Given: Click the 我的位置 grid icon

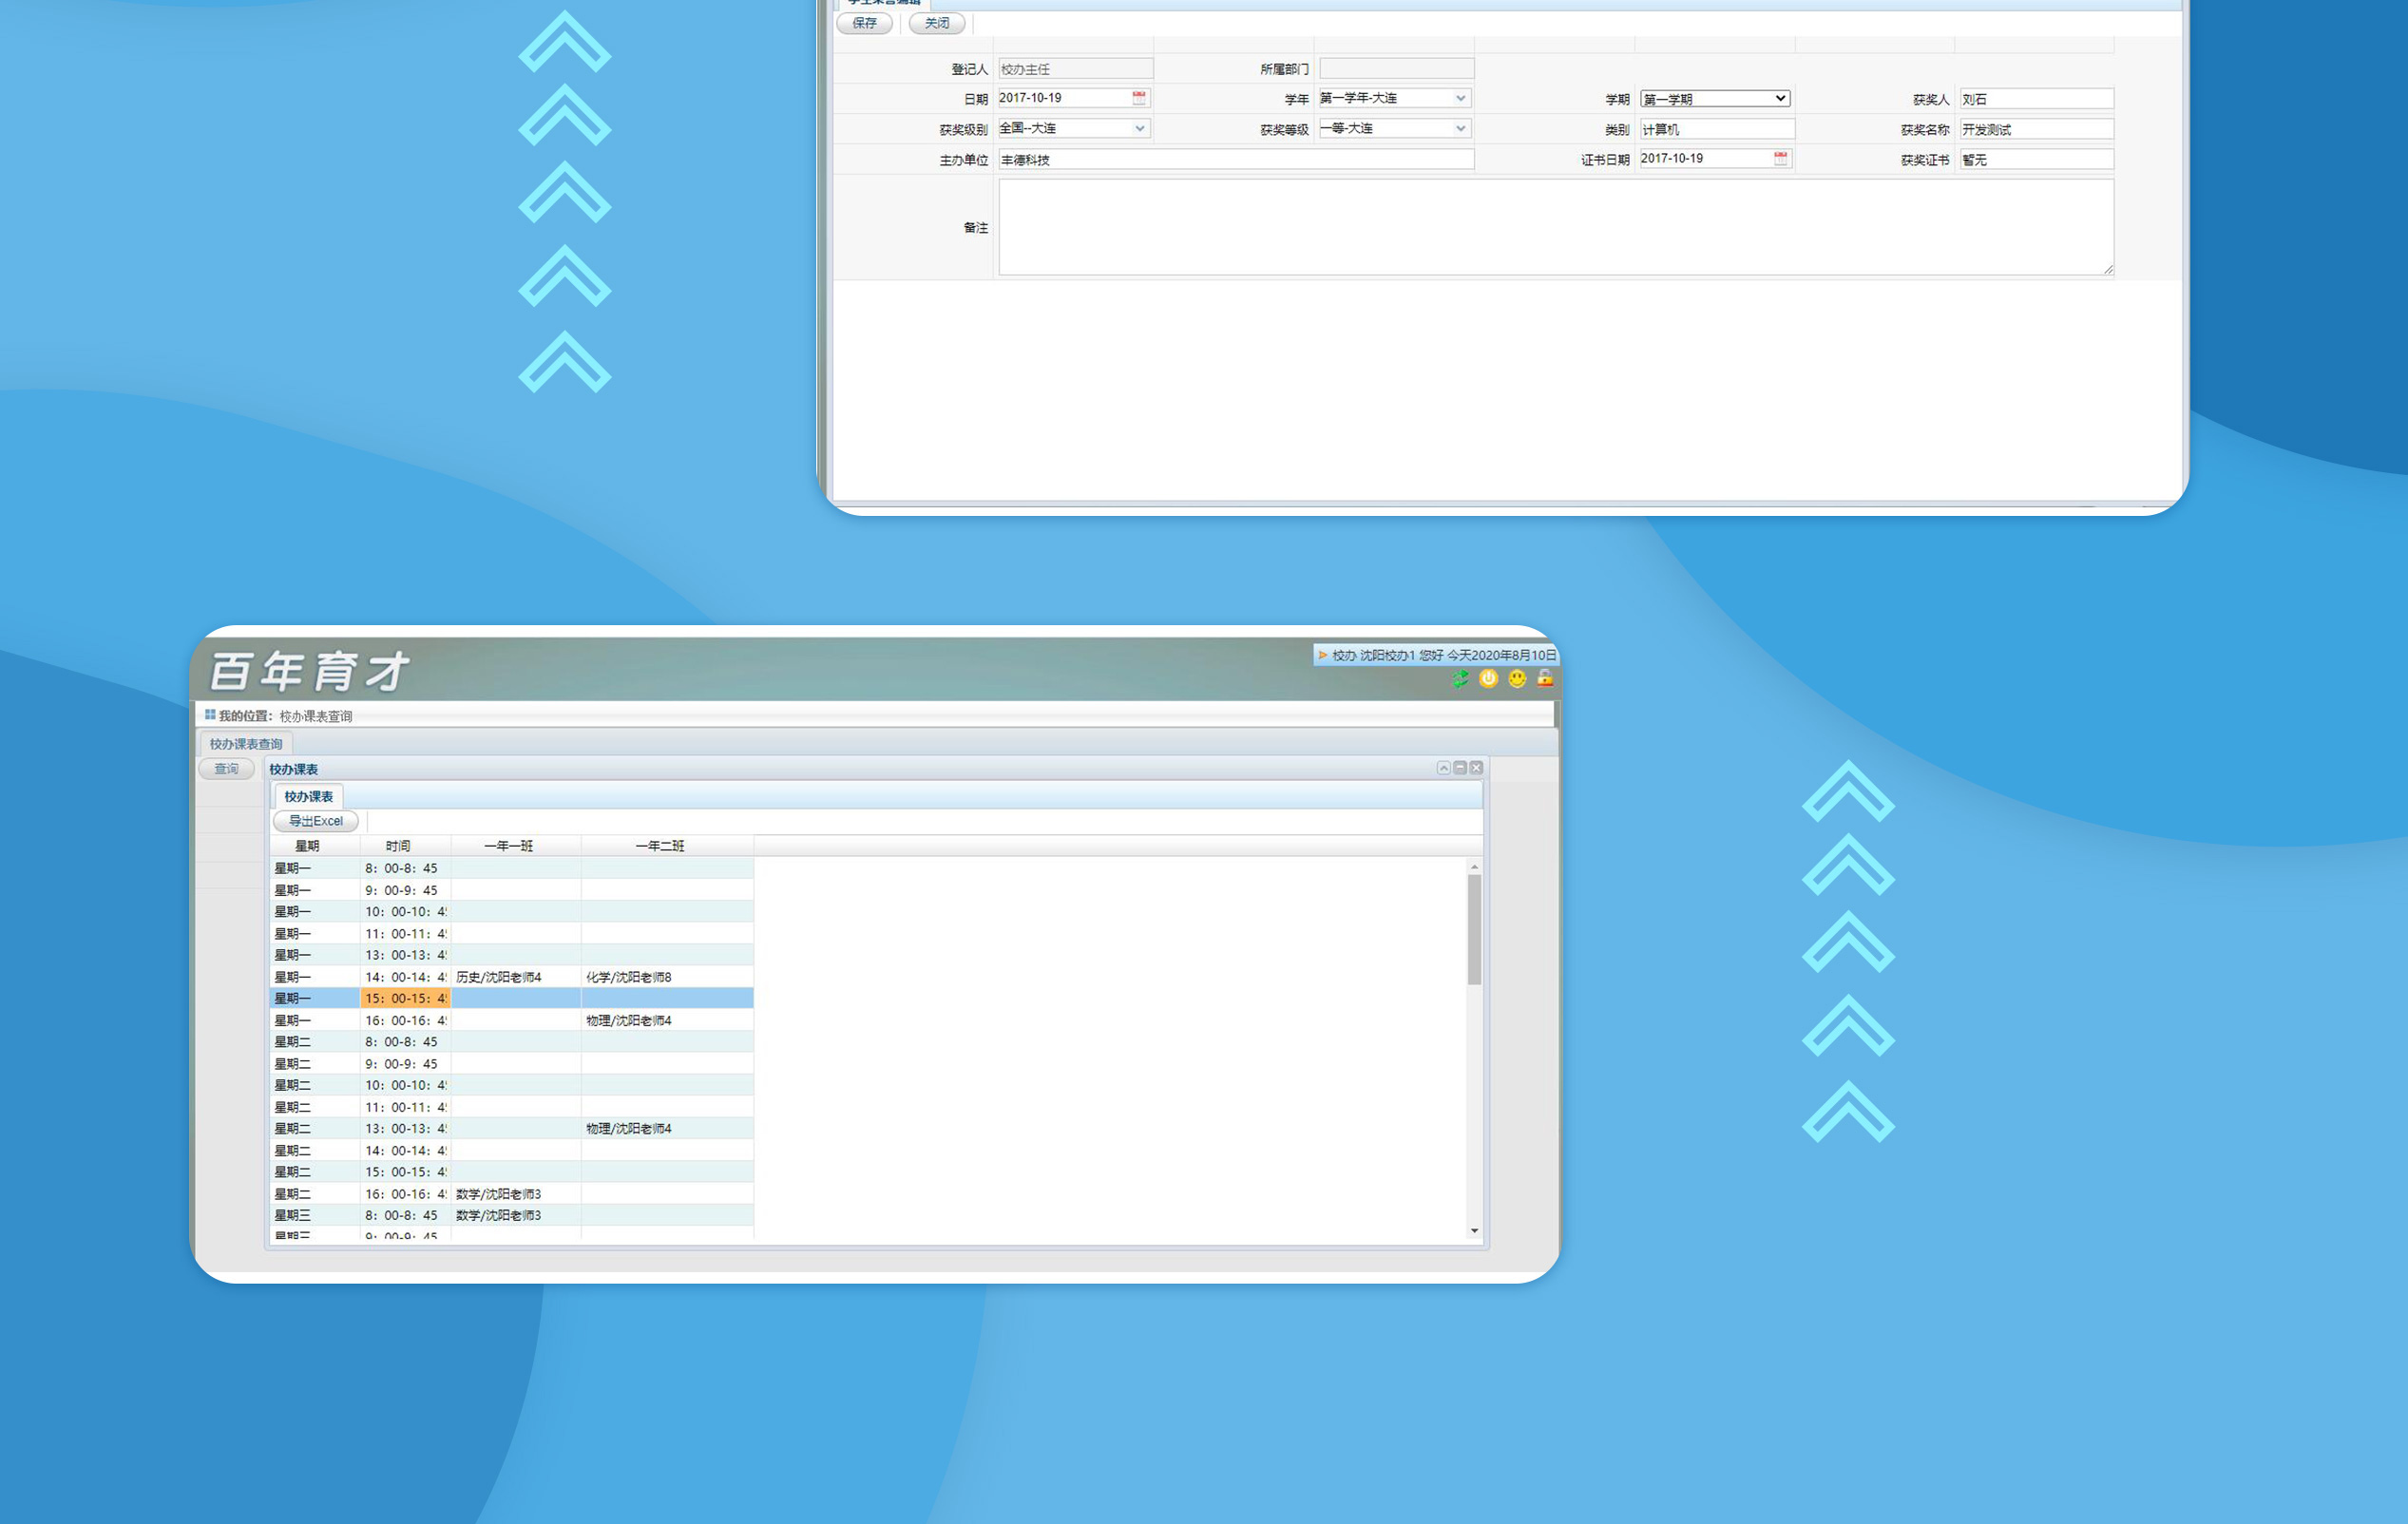Looking at the screenshot, I should click(210, 715).
